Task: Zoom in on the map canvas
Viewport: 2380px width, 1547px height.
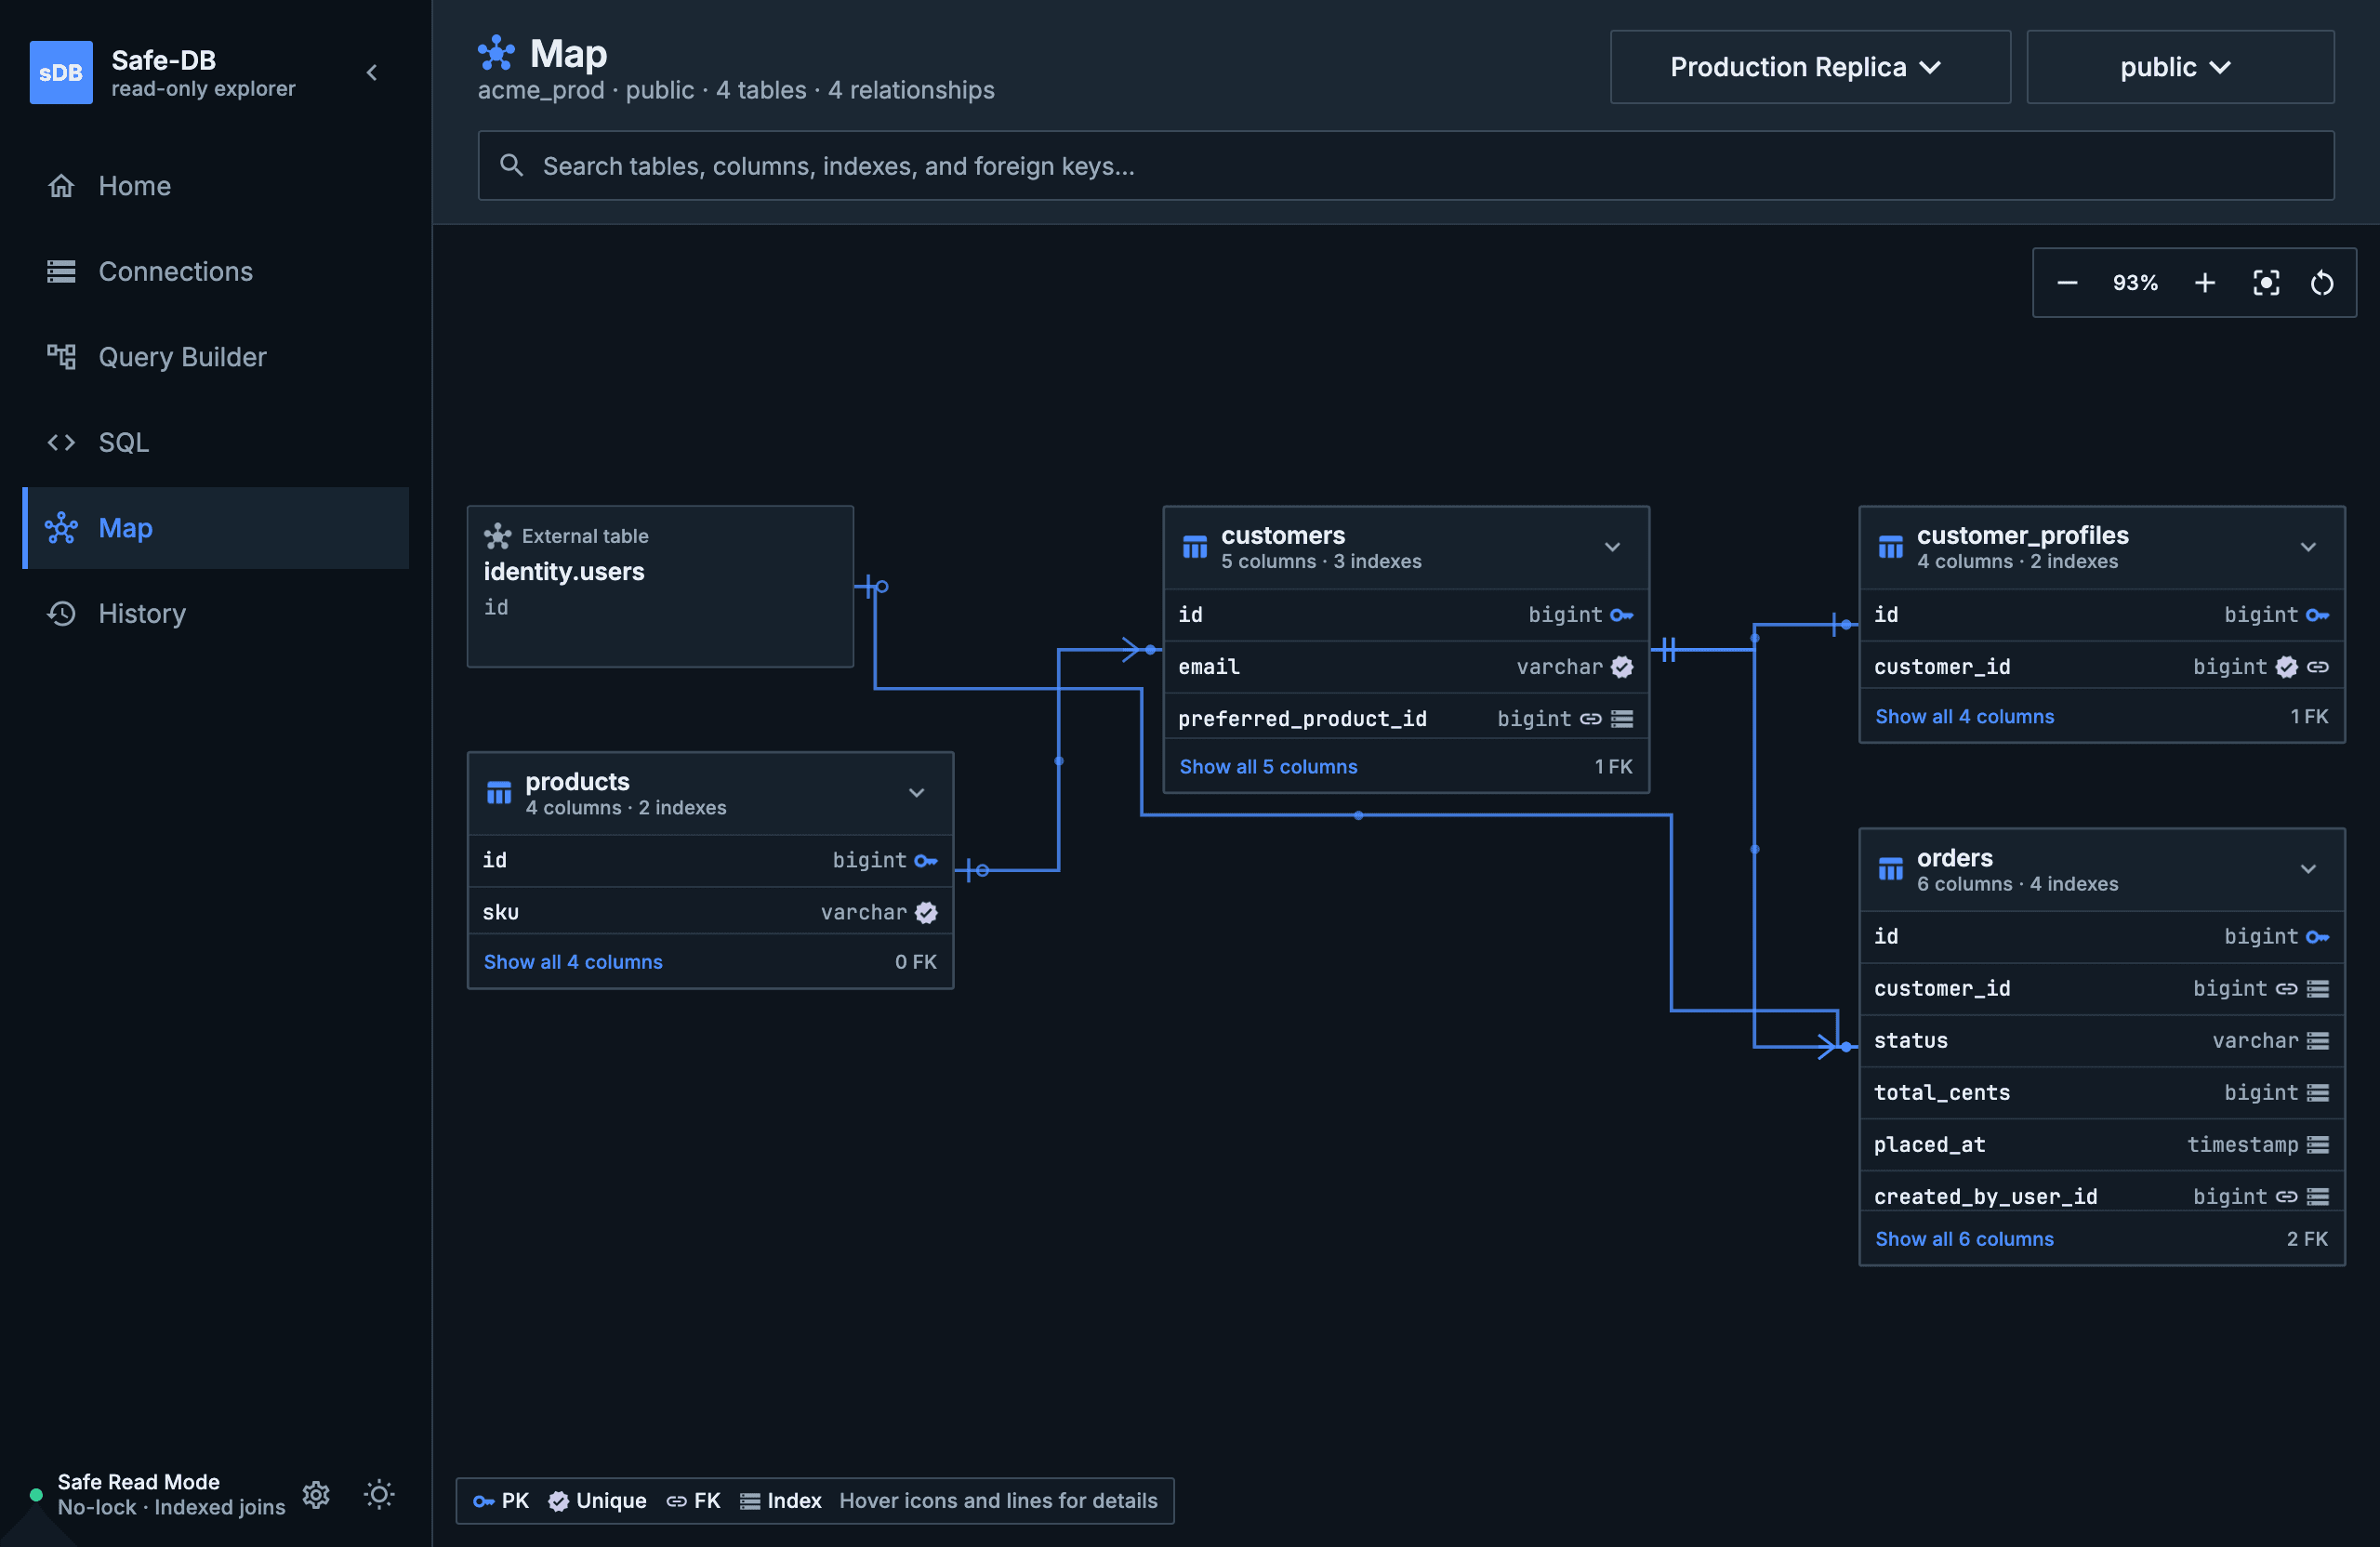Action: (2205, 283)
